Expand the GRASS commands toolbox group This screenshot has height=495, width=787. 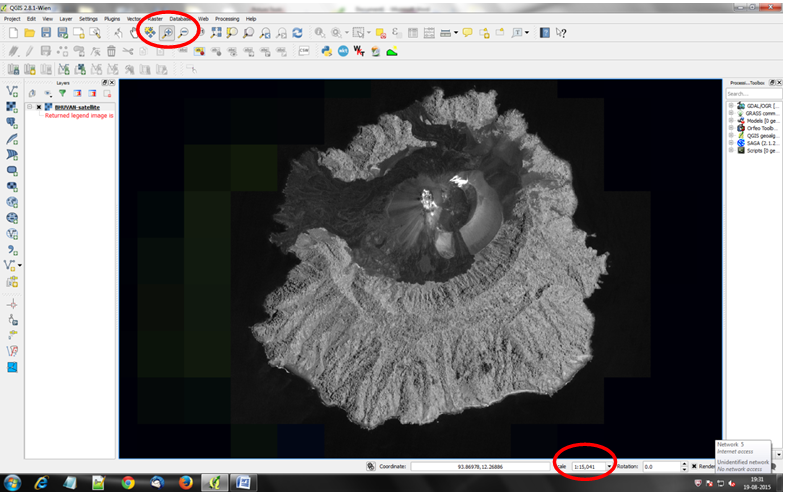tap(731, 113)
